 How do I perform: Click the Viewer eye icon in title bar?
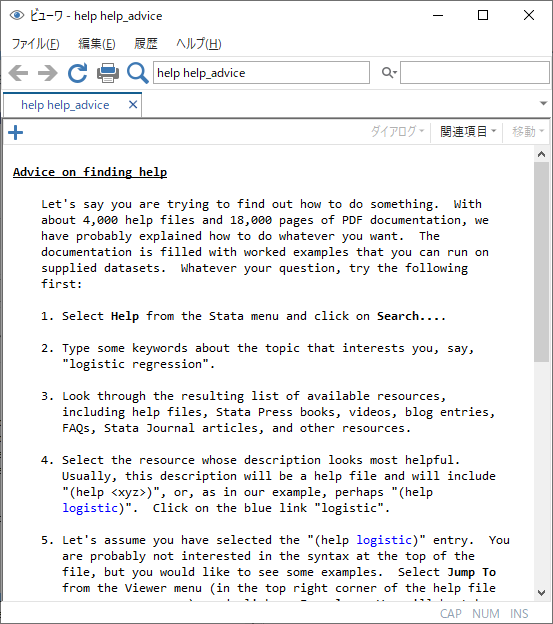click(17, 16)
